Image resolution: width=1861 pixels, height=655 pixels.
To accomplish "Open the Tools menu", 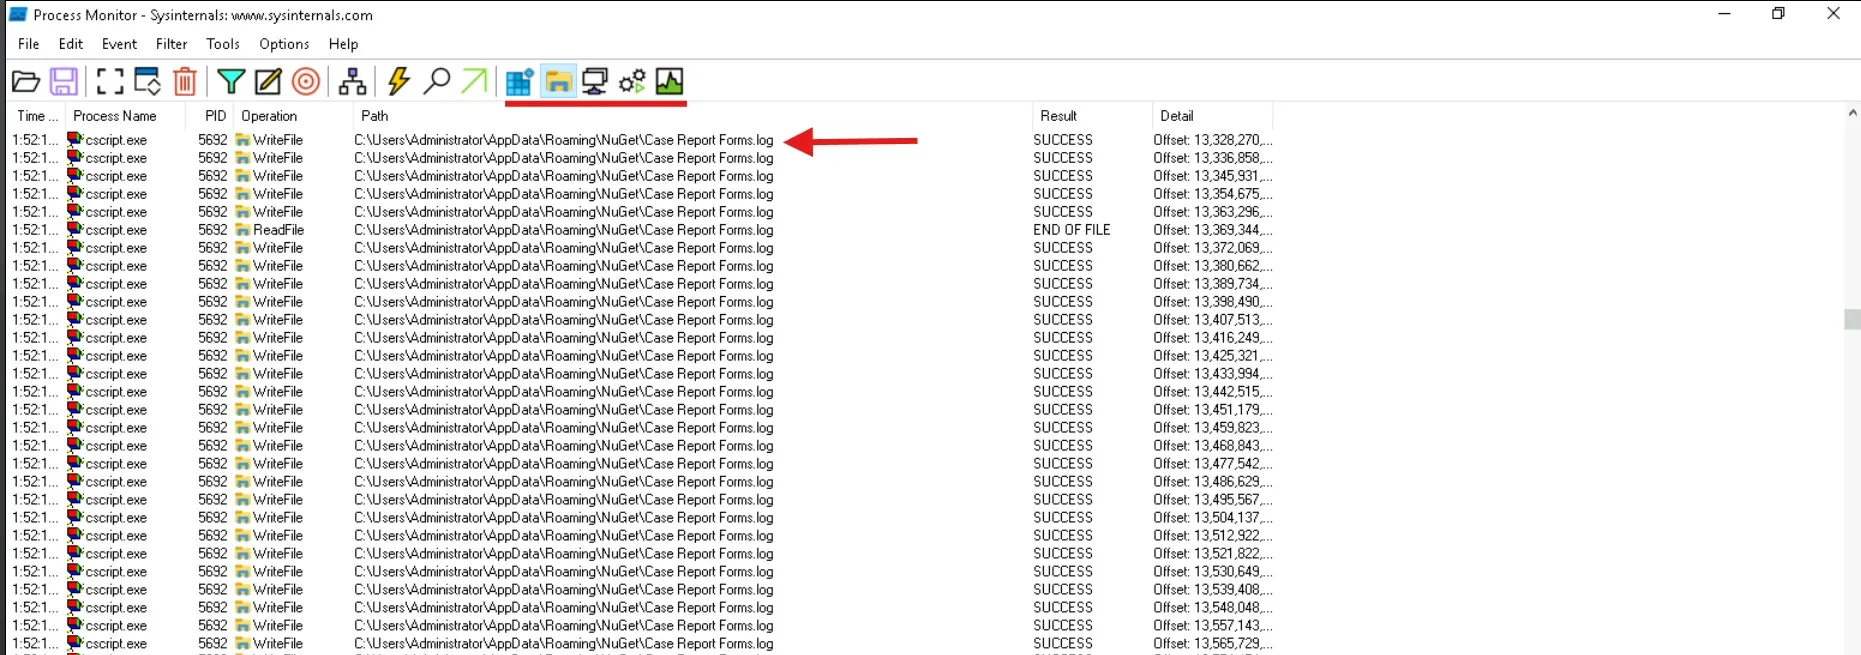I will pos(223,44).
